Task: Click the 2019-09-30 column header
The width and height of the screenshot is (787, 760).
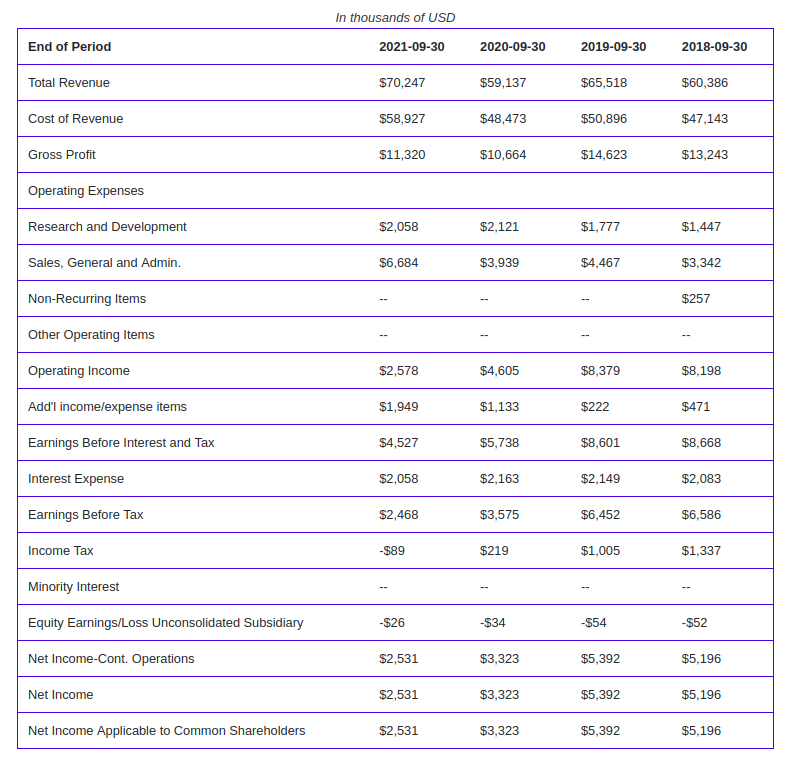Action: click(x=613, y=47)
